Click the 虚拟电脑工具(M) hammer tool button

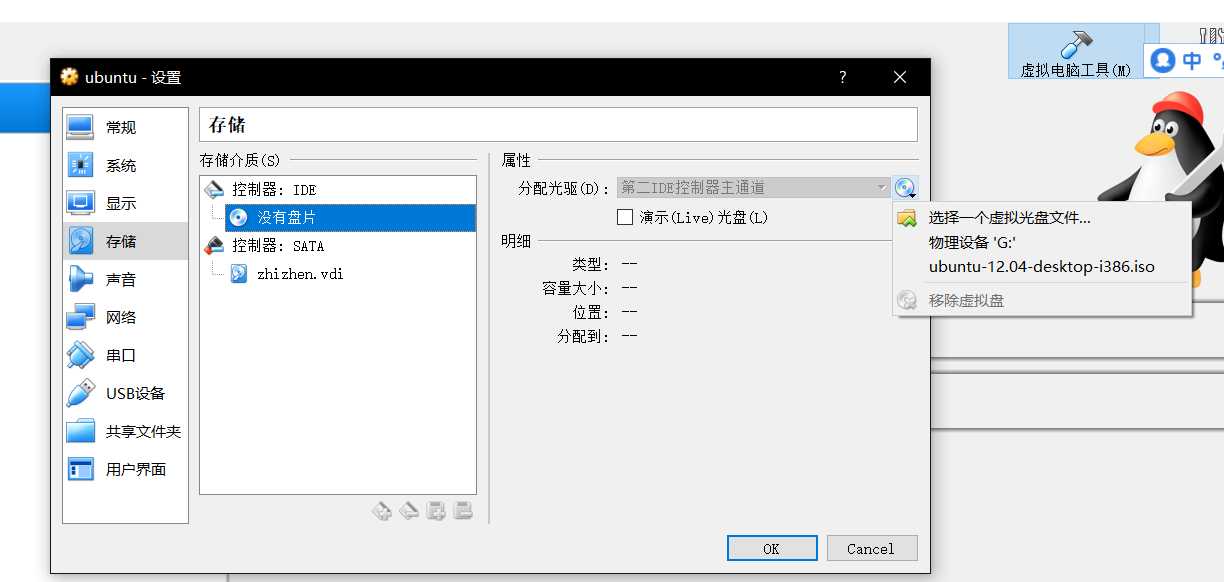(x=1076, y=53)
